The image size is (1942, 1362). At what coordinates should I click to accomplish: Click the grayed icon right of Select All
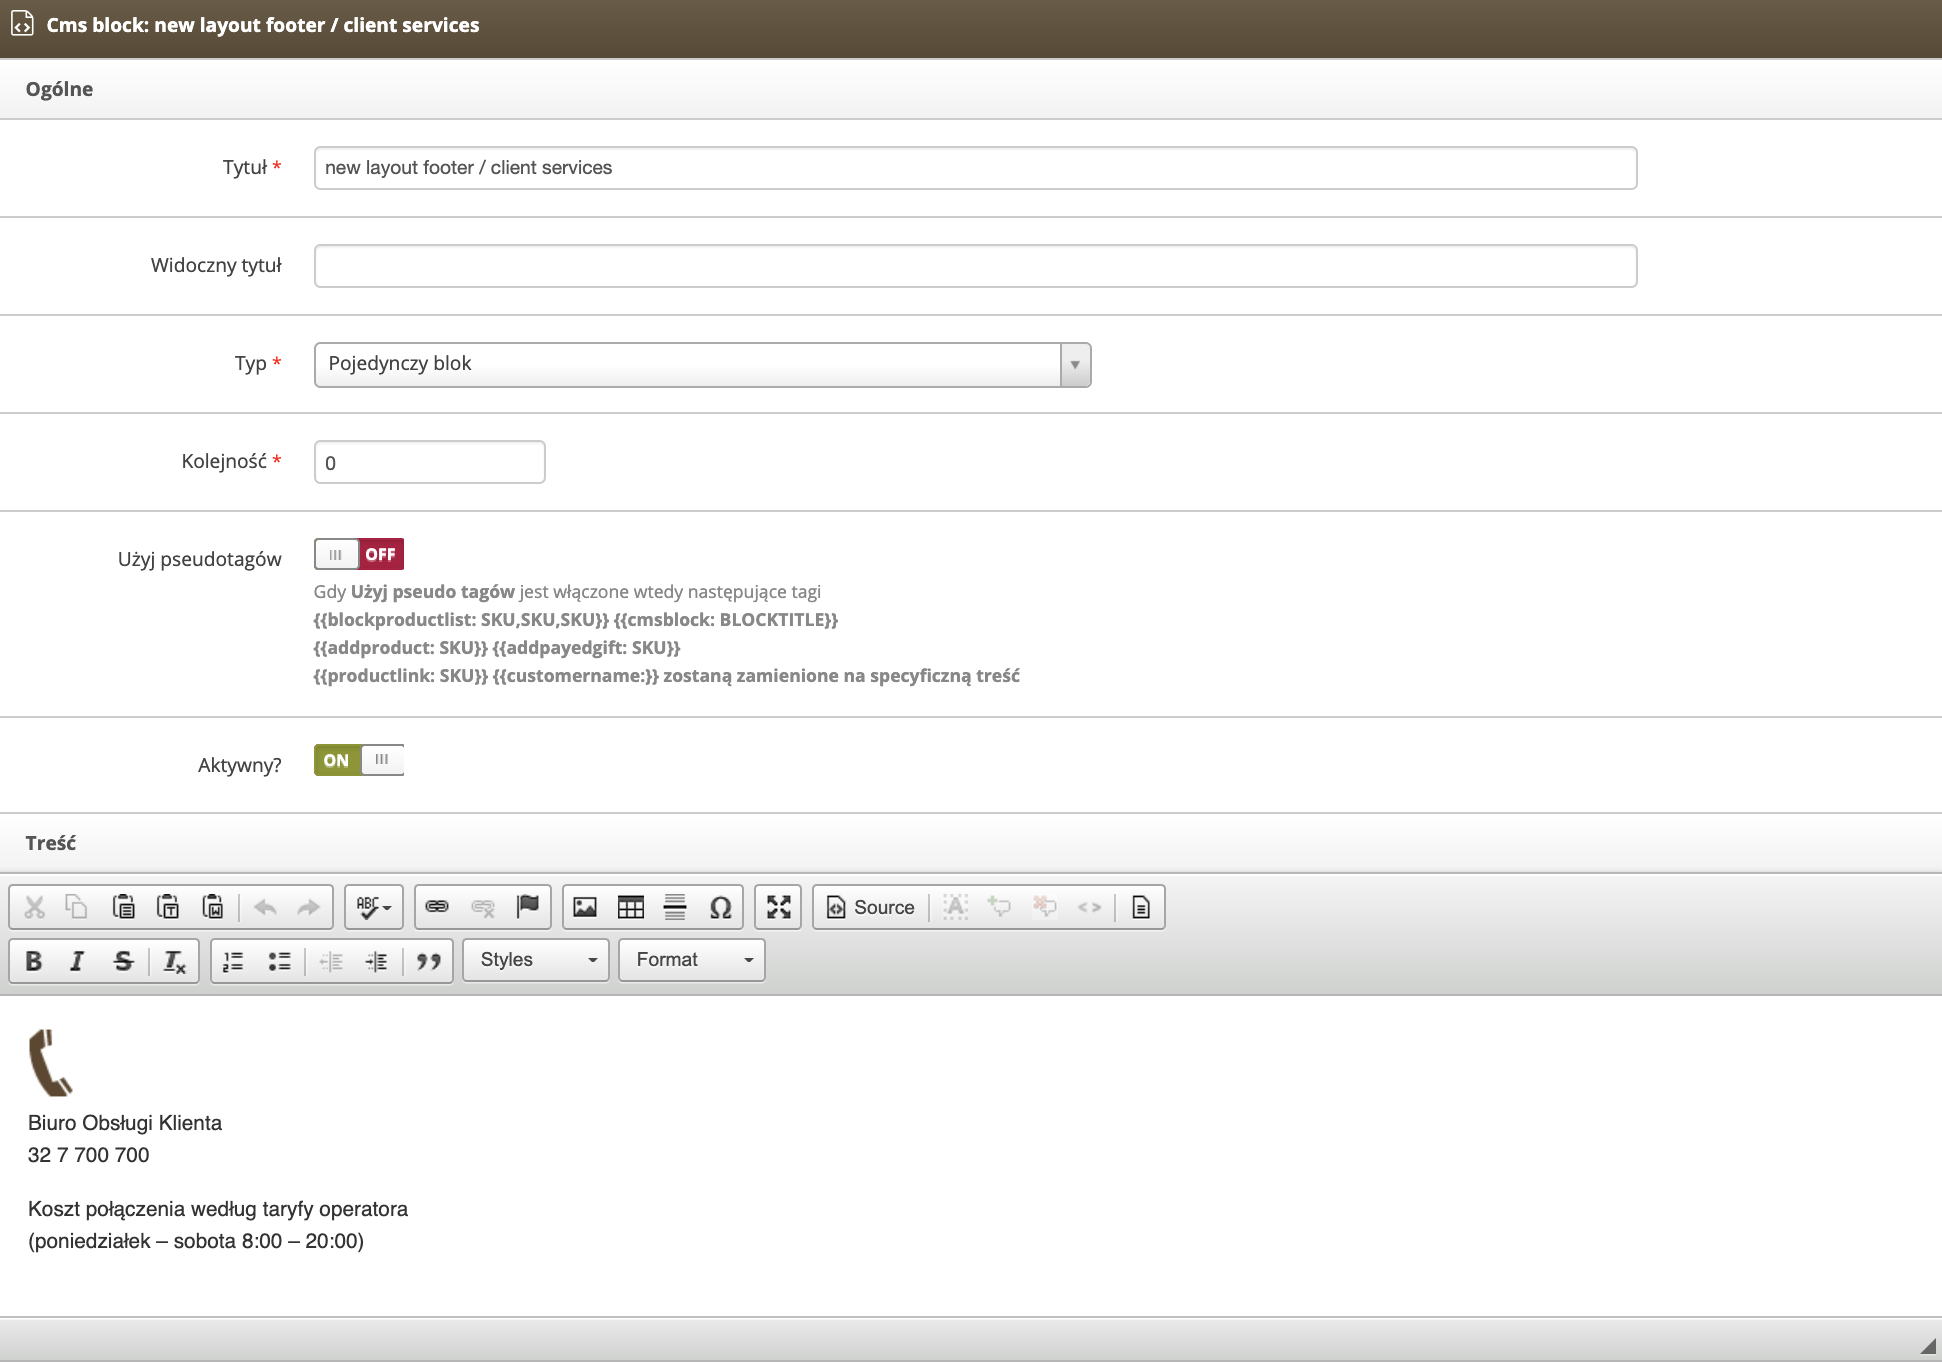click(999, 907)
